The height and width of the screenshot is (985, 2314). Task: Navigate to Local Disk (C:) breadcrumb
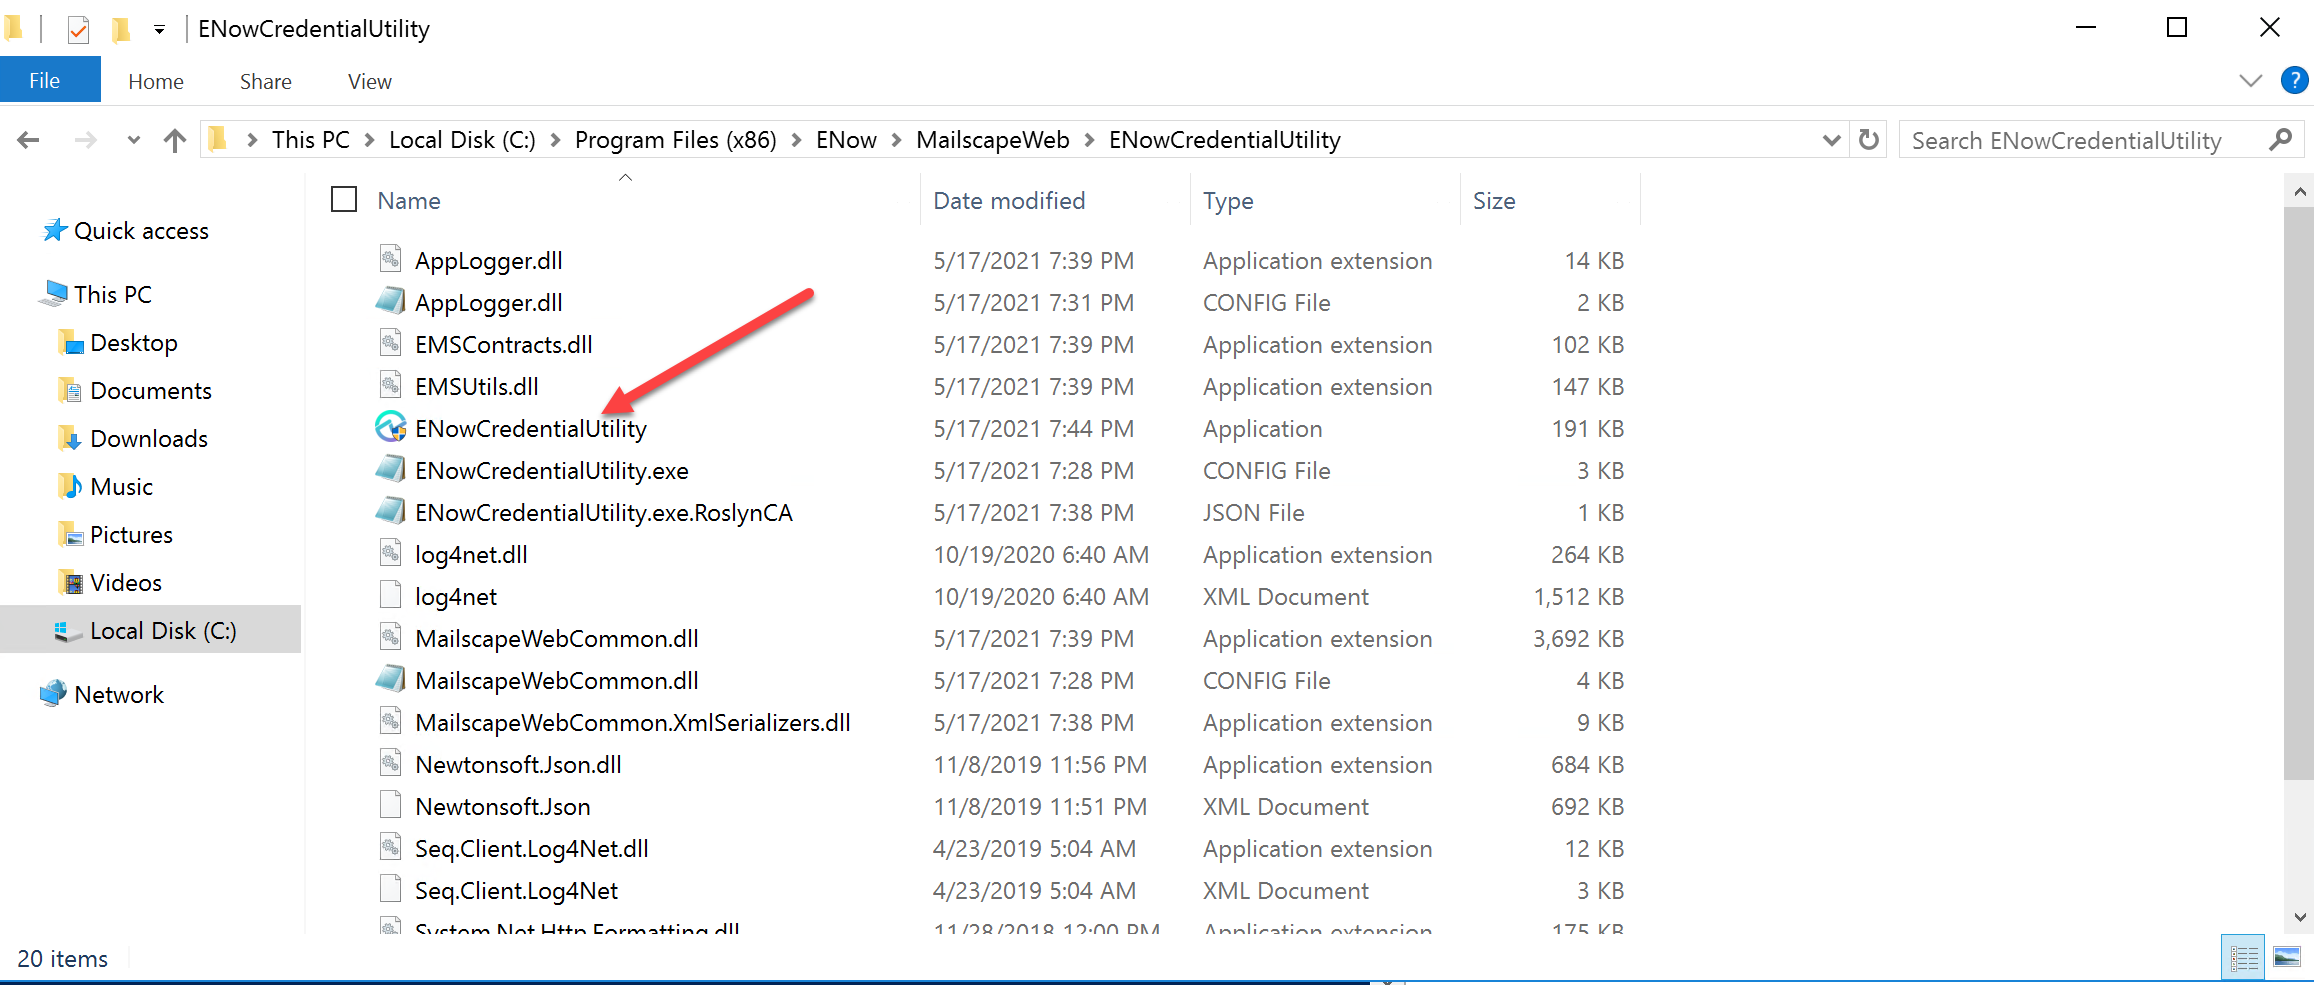[462, 140]
